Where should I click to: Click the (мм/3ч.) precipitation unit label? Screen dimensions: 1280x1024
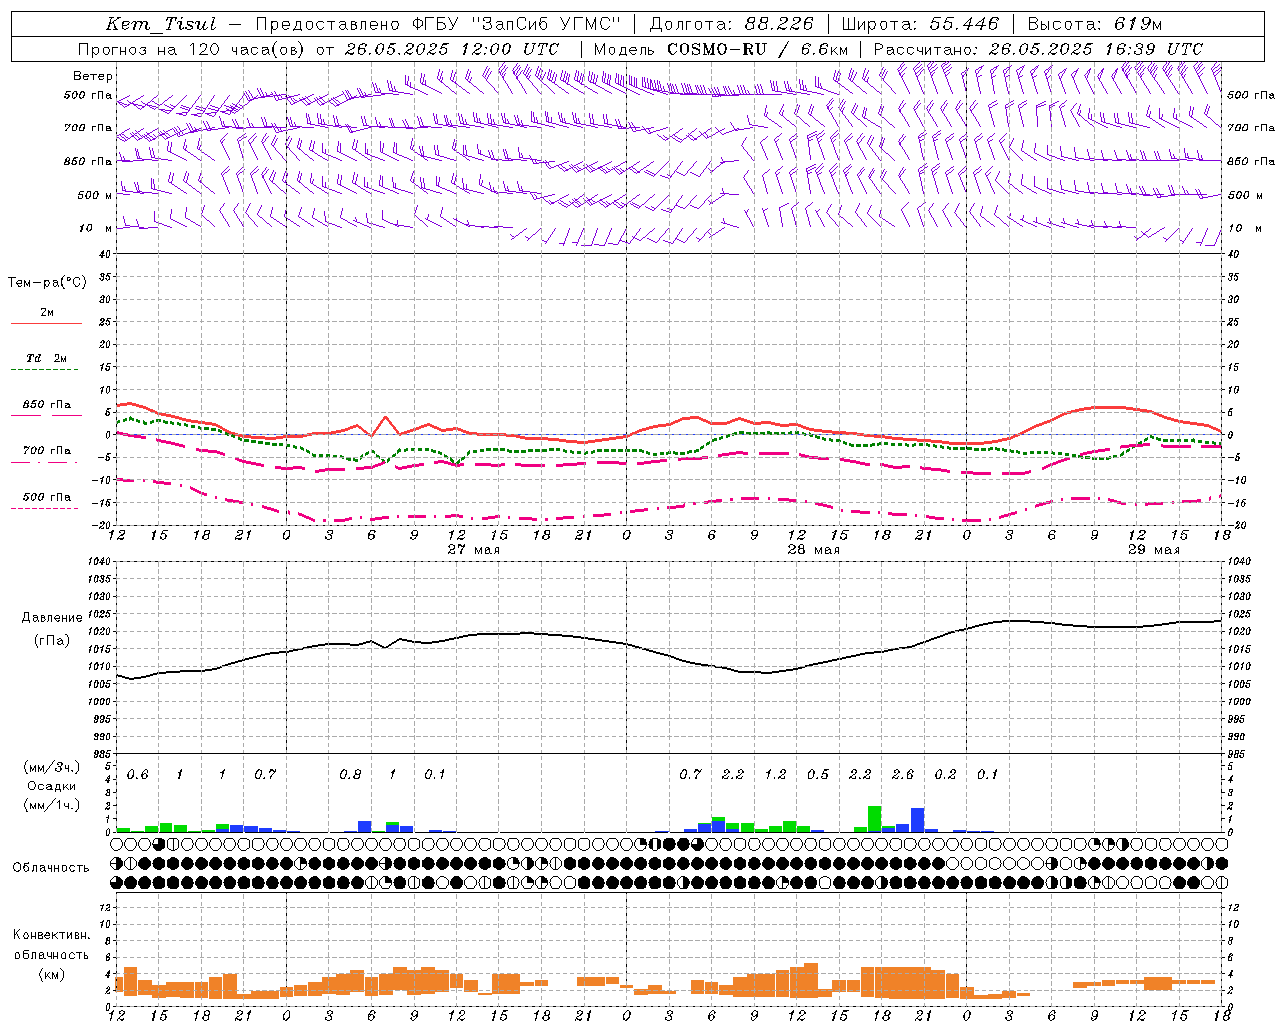click(51, 767)
